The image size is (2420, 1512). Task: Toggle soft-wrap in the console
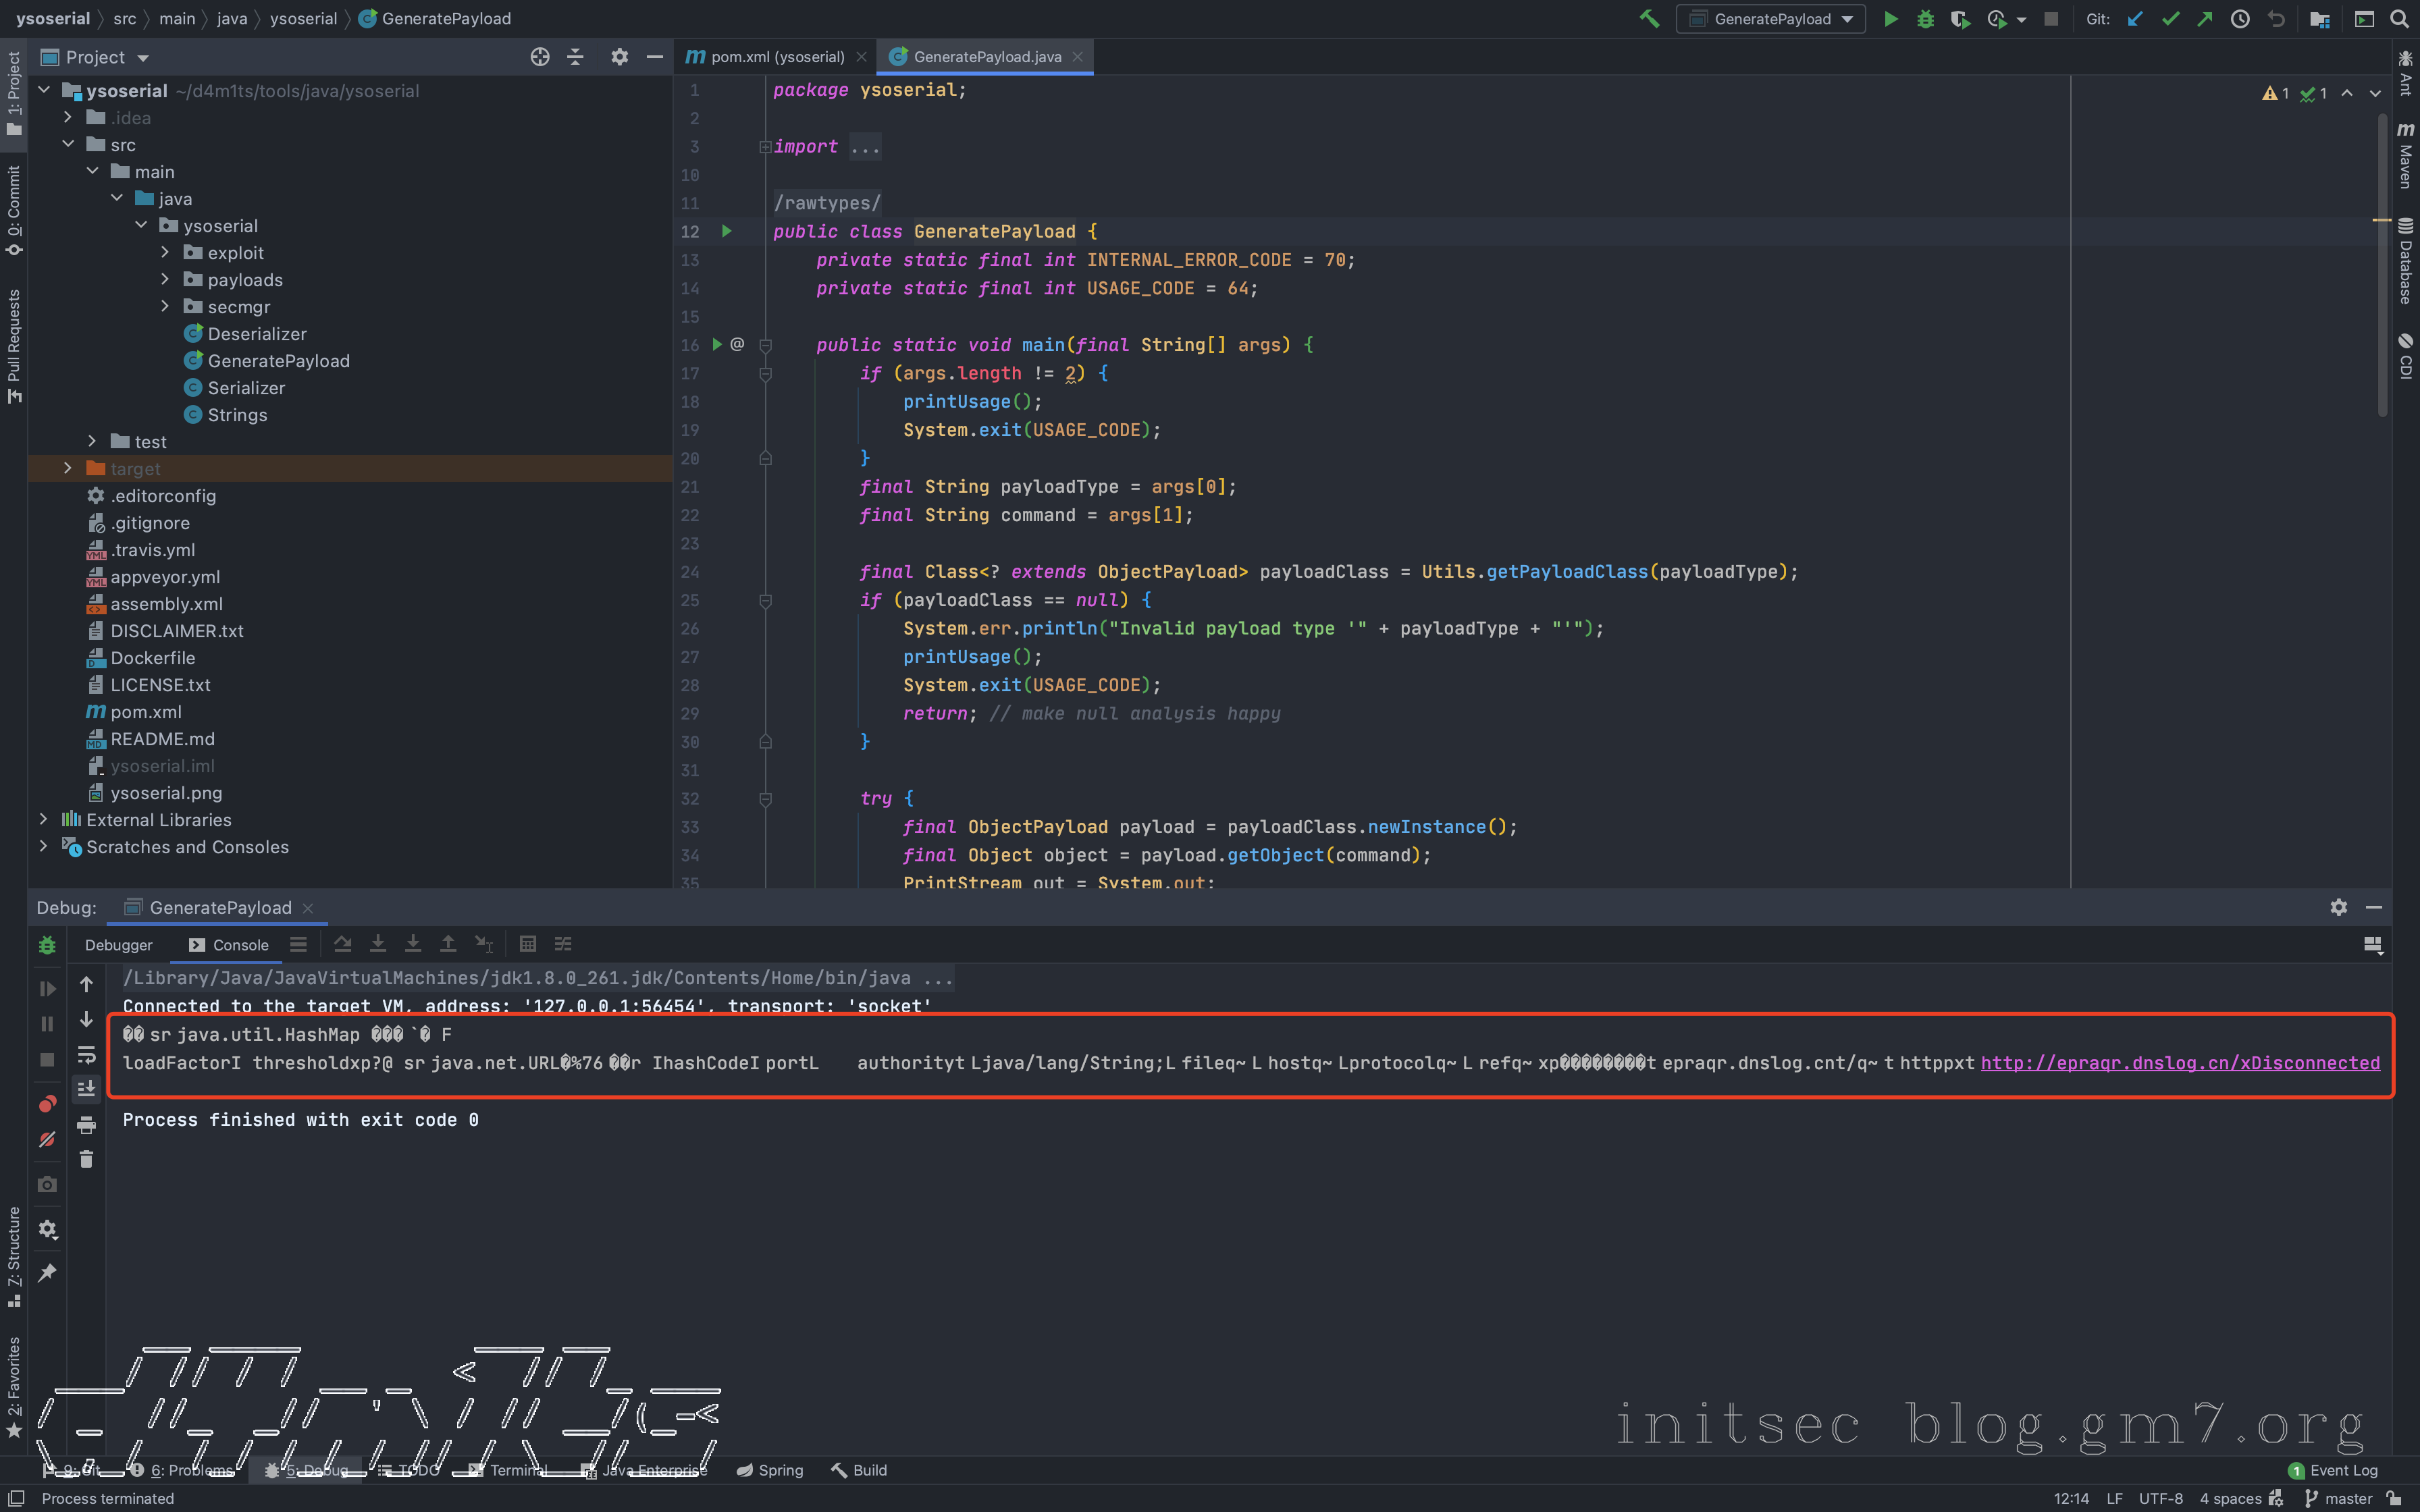pyautogui.click(x=87, y=1054)
